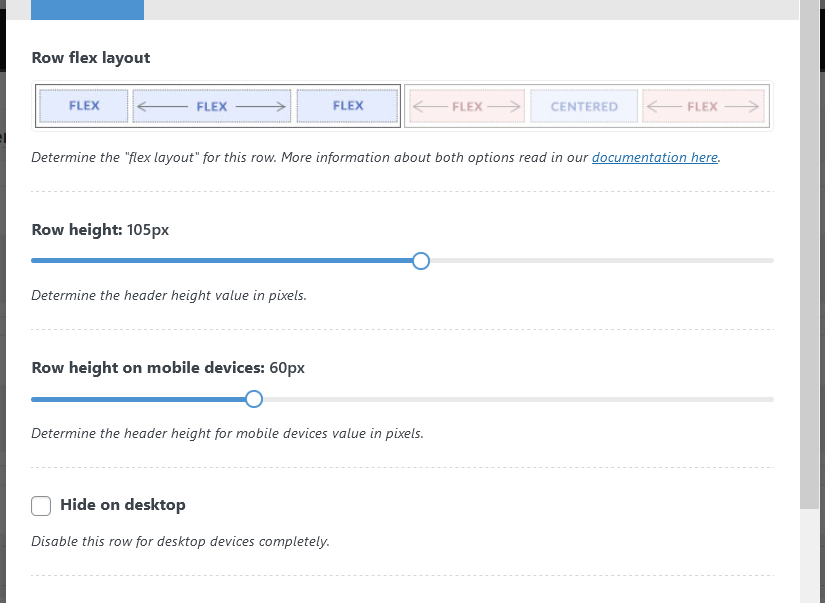Viewport: 825px width, 603px height.
Task: Enable the Hide on desktop checkbox
Action: 41,506
